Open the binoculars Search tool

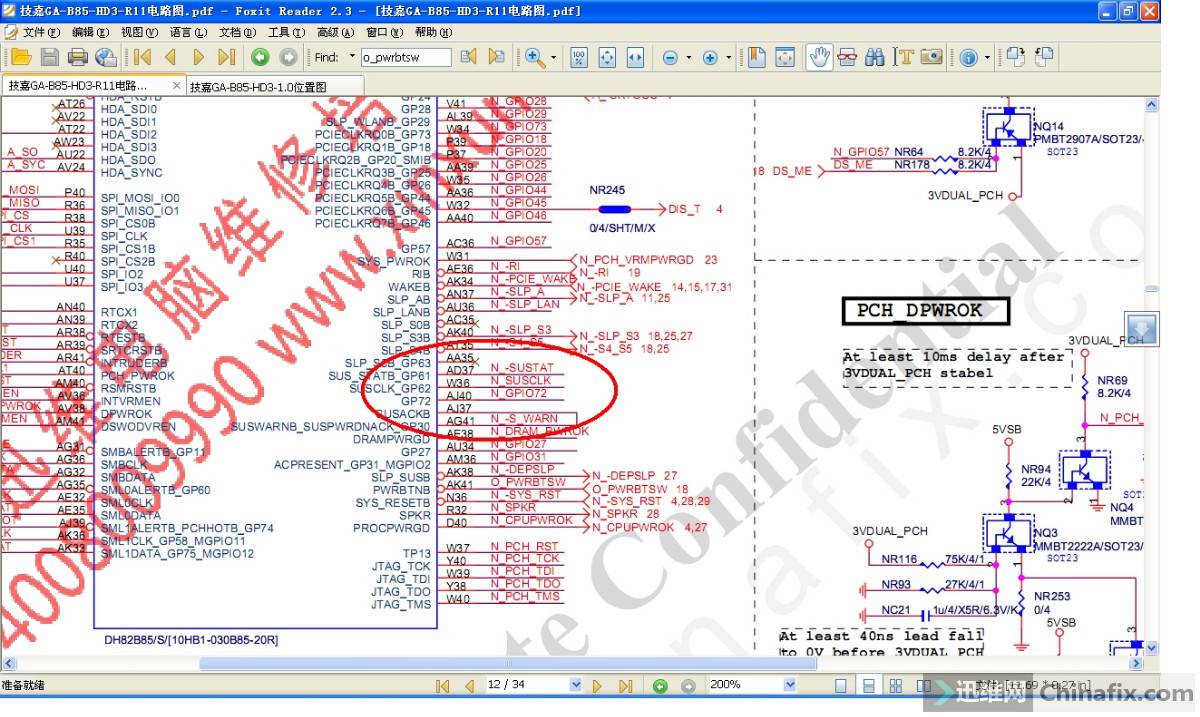click(x=875, y=58)
